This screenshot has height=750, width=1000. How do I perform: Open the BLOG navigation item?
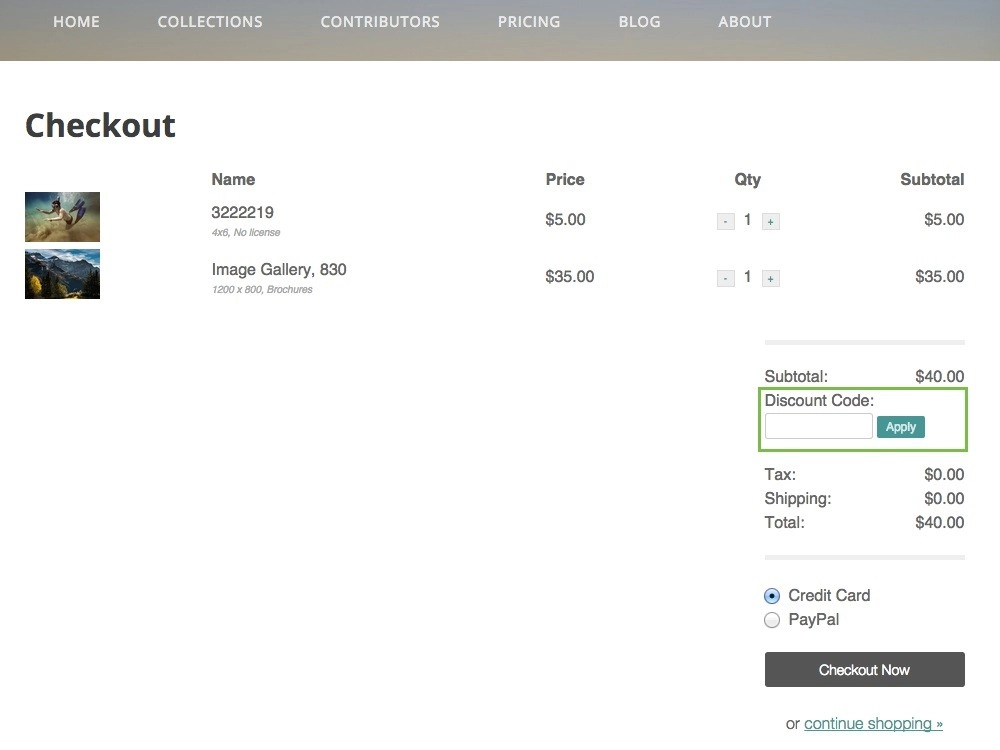point(639,21)
